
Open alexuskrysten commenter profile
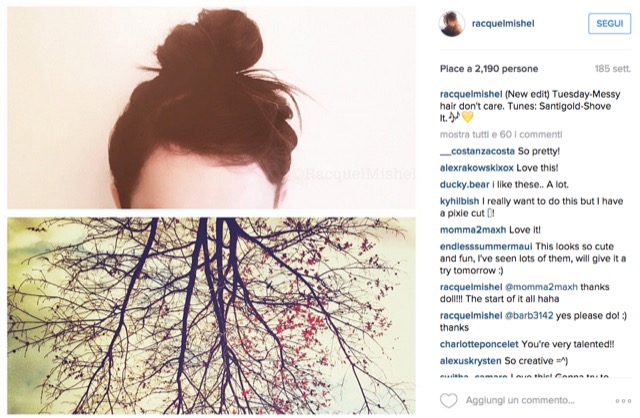pos(471,361)
